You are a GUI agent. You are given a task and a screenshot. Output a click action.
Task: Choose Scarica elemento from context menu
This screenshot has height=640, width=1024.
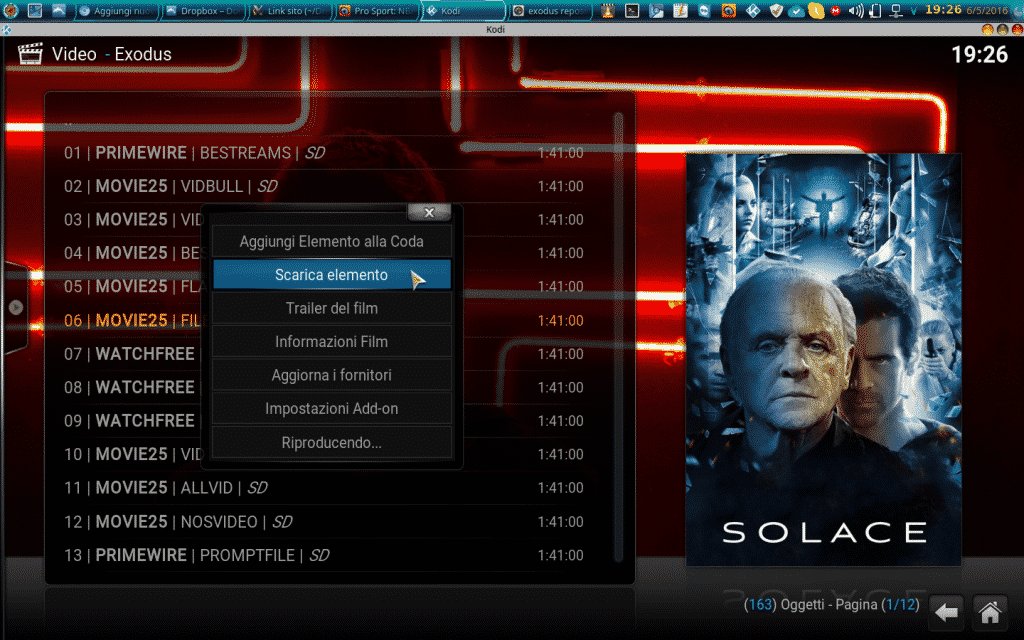332,275
